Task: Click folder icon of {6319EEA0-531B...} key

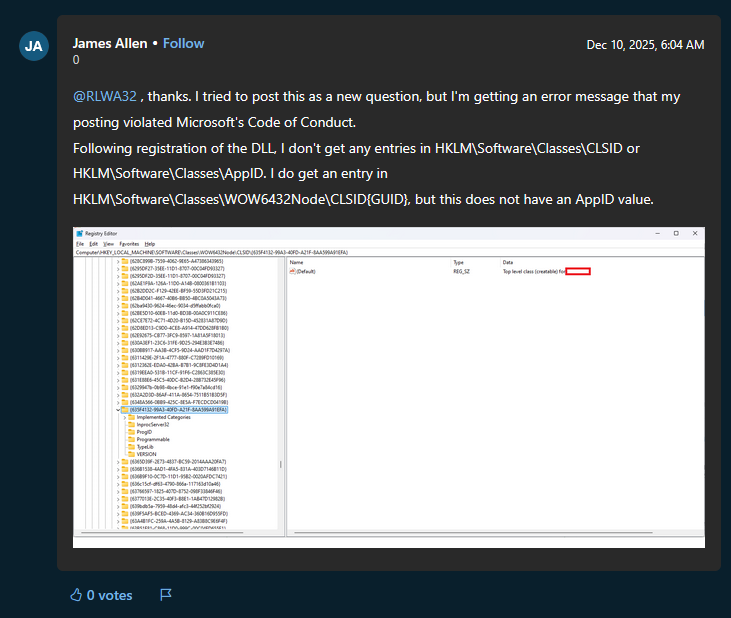Action: point(124,372)
